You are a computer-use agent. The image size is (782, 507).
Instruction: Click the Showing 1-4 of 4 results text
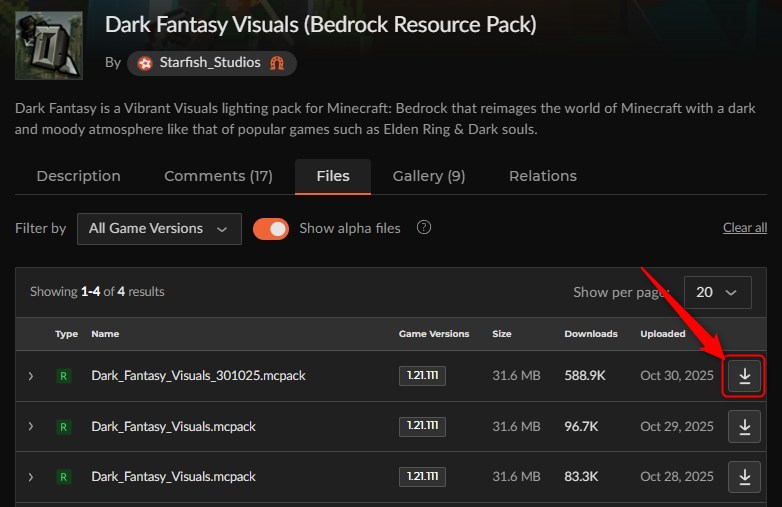pyautogui.click(x=97, y=292)
